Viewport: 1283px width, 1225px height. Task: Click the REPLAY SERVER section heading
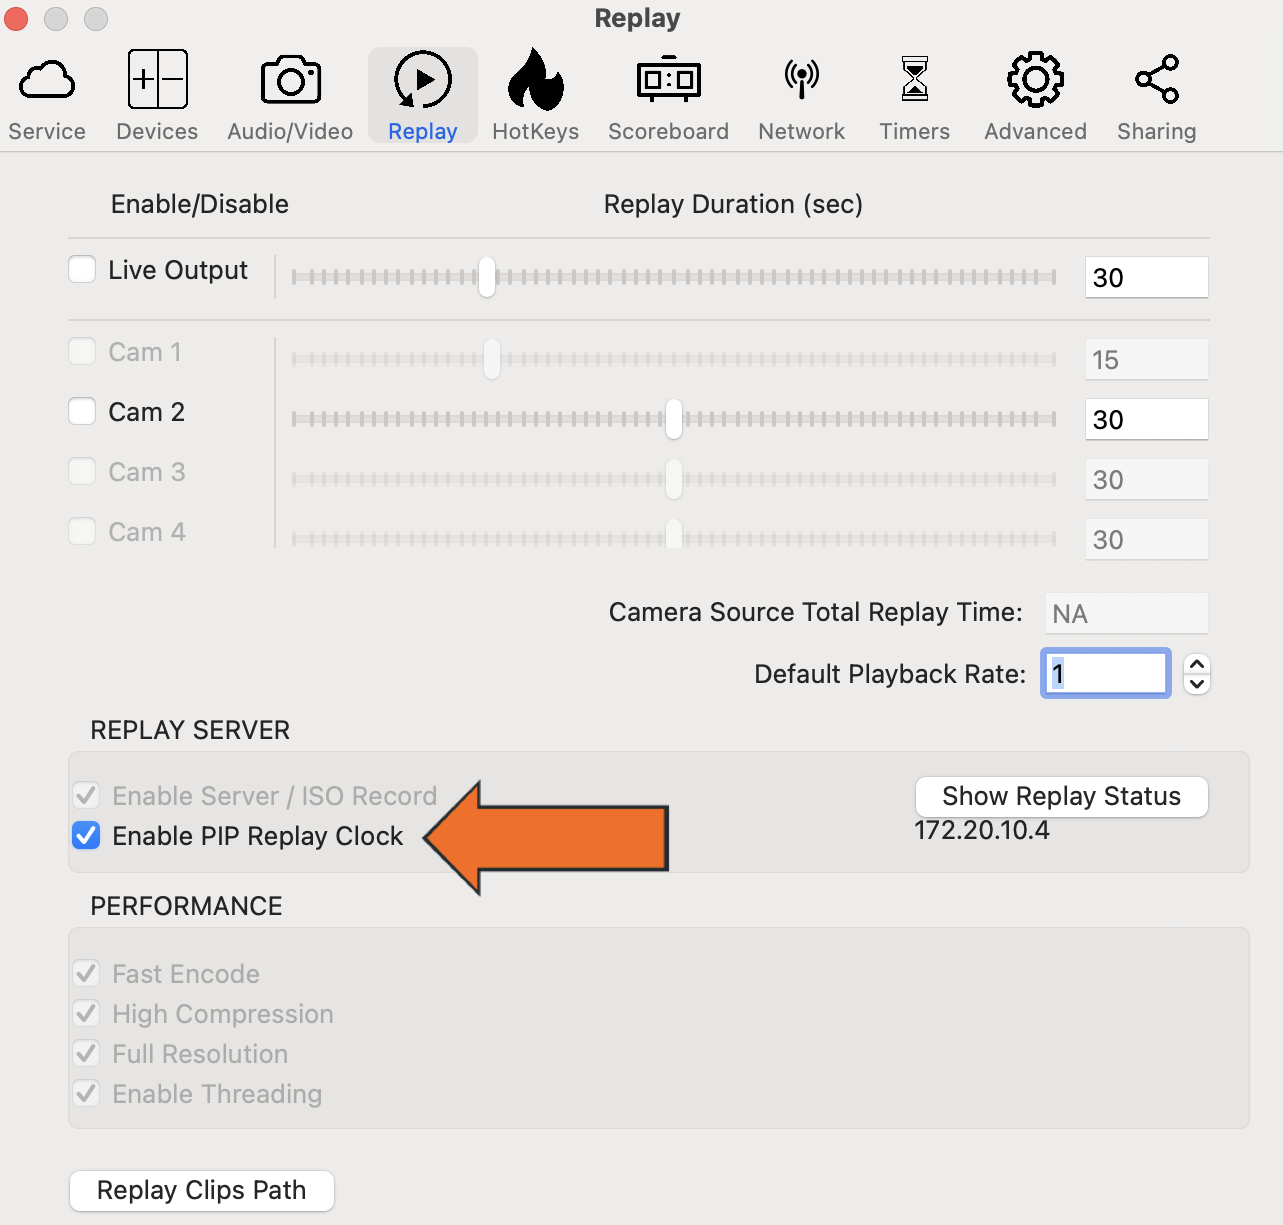190,731
